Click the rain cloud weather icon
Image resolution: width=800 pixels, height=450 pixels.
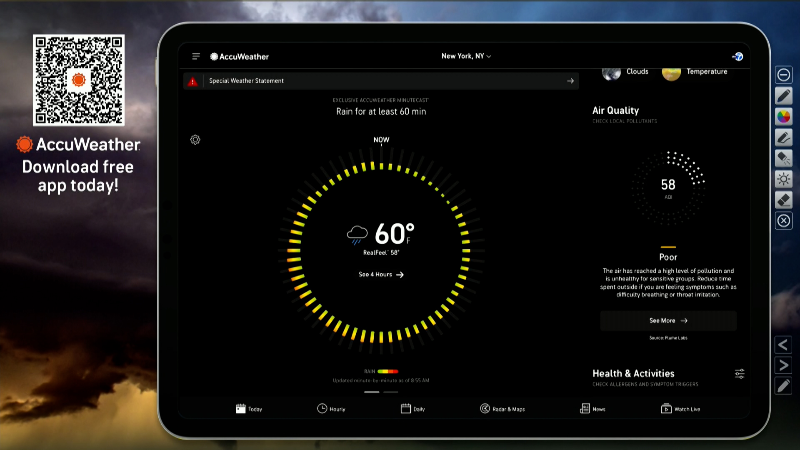(357, 235)
